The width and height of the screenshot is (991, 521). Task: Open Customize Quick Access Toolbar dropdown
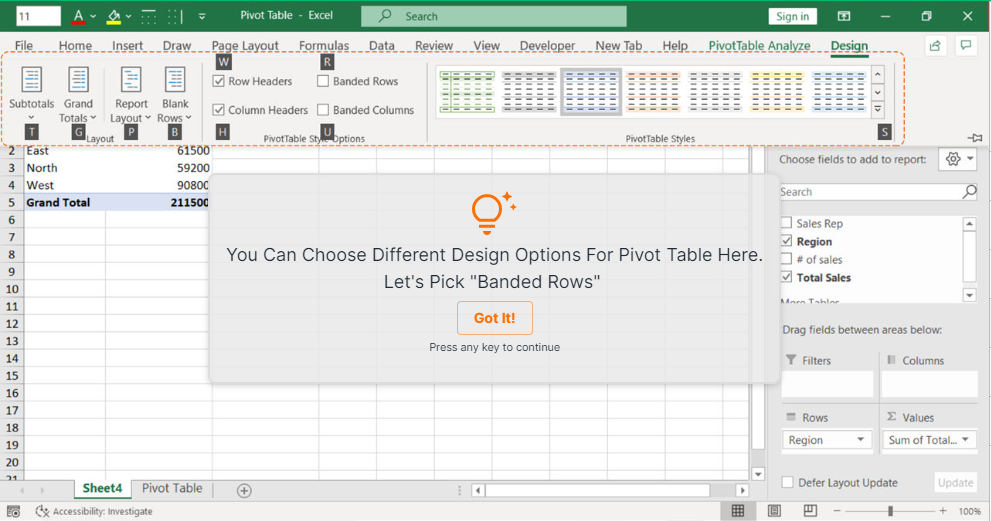(202, 16)
